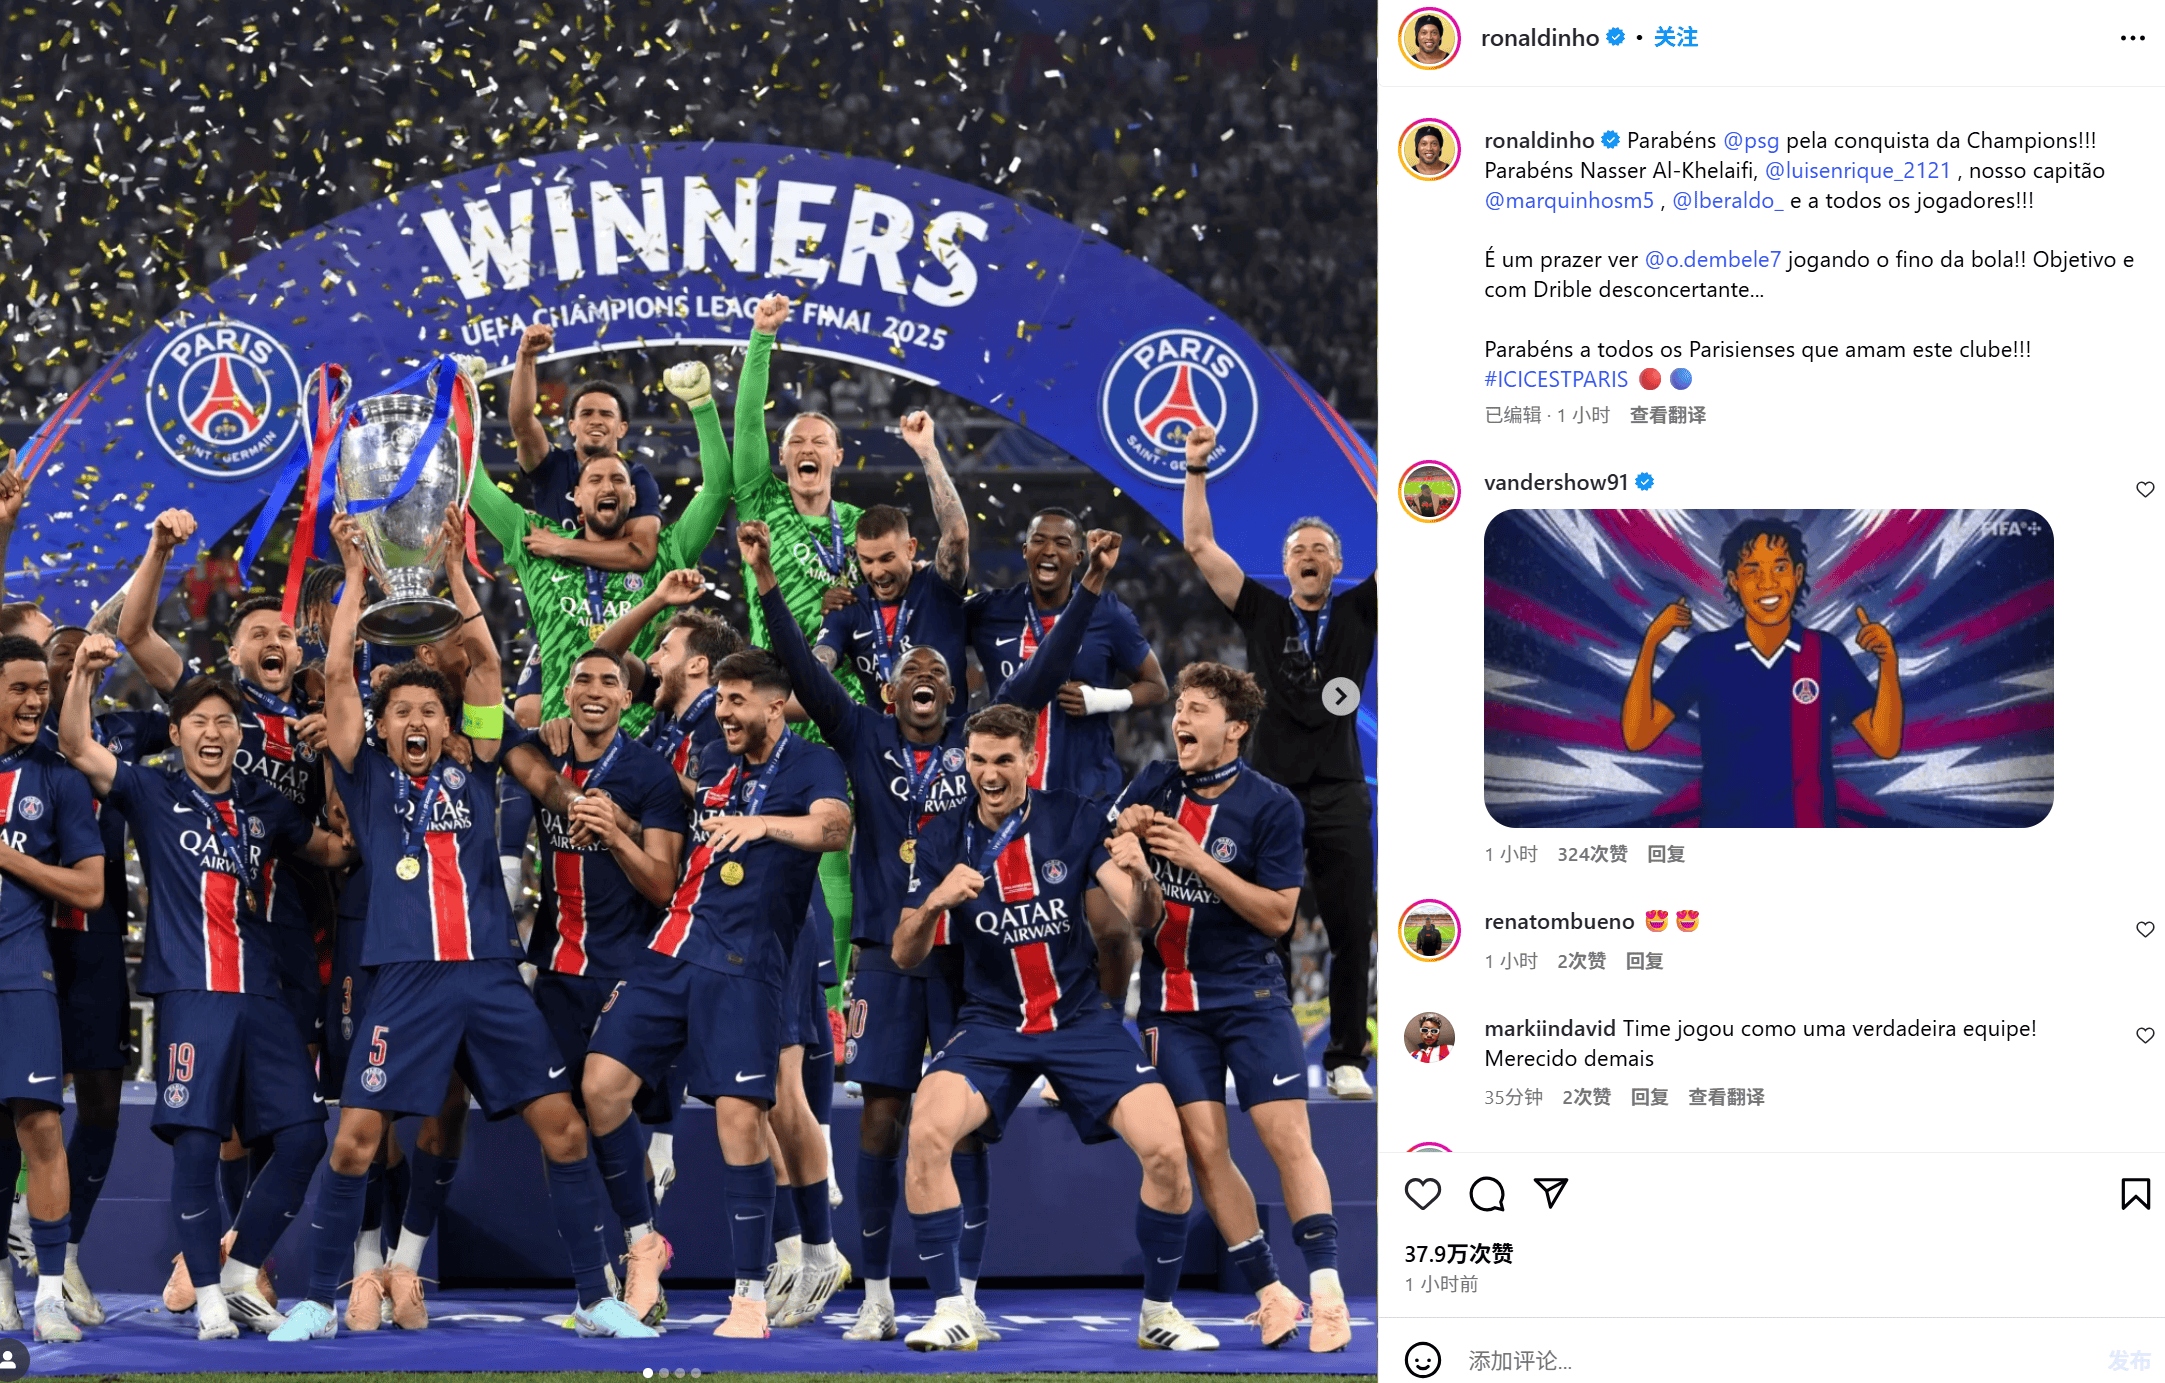Open ronaldinho's profile picture in the header
The height and width of the screenshot is (1383, 2165).
1429,38
